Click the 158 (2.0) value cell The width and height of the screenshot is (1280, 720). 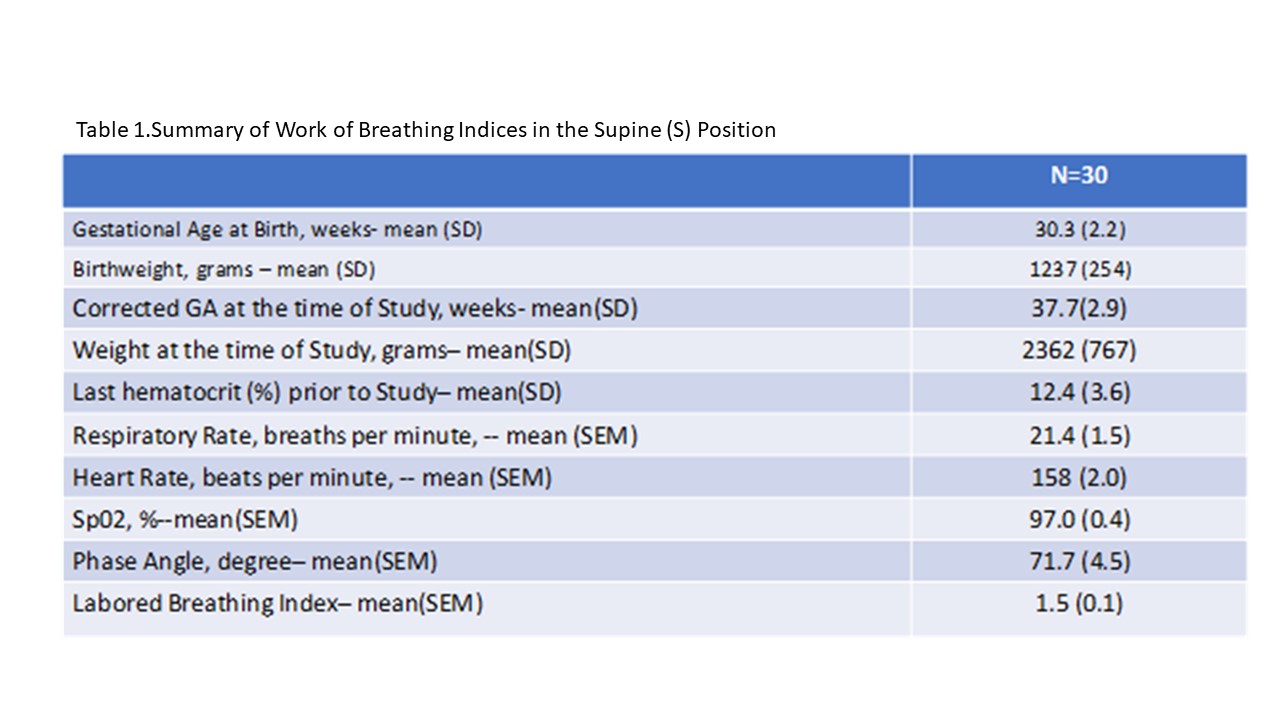(1079, 478)
